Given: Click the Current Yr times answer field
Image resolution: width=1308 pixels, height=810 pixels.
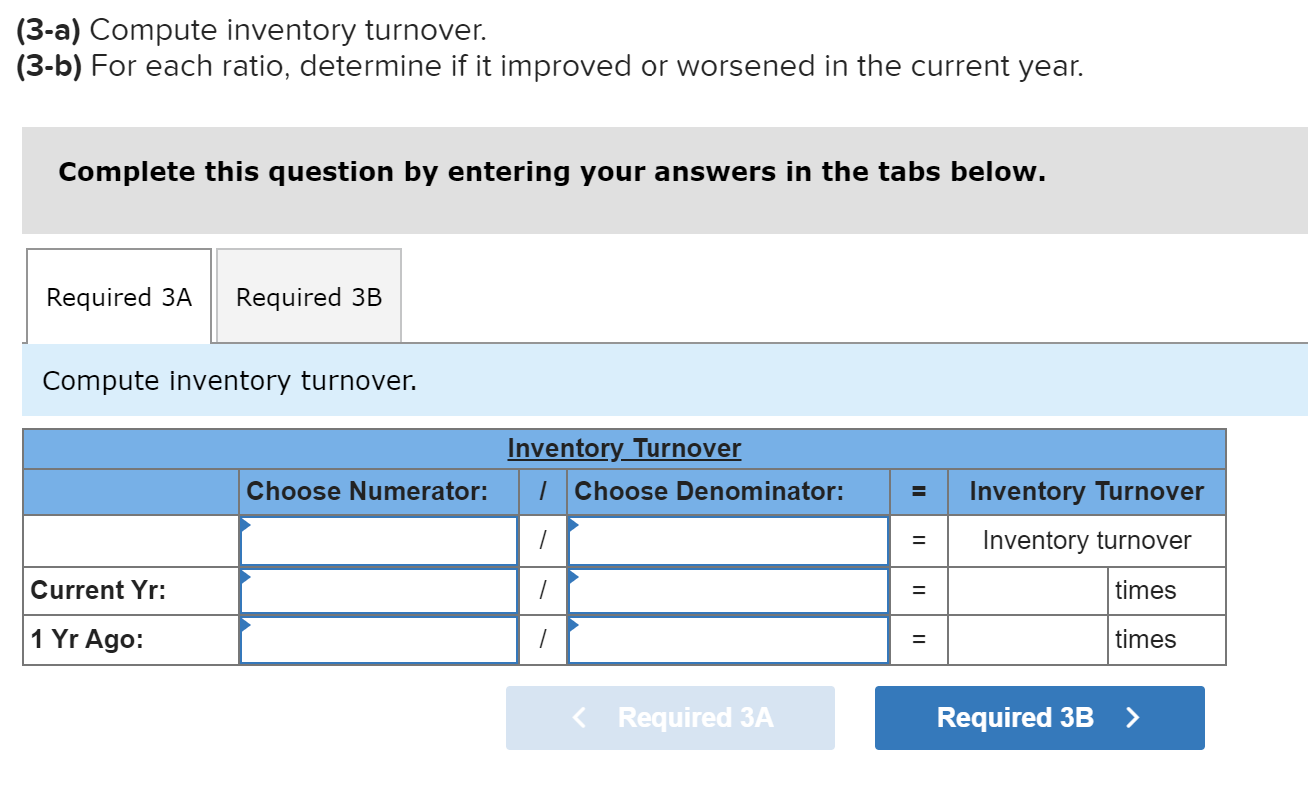Looking at the screenshot, I should [x=1026, y=590].
